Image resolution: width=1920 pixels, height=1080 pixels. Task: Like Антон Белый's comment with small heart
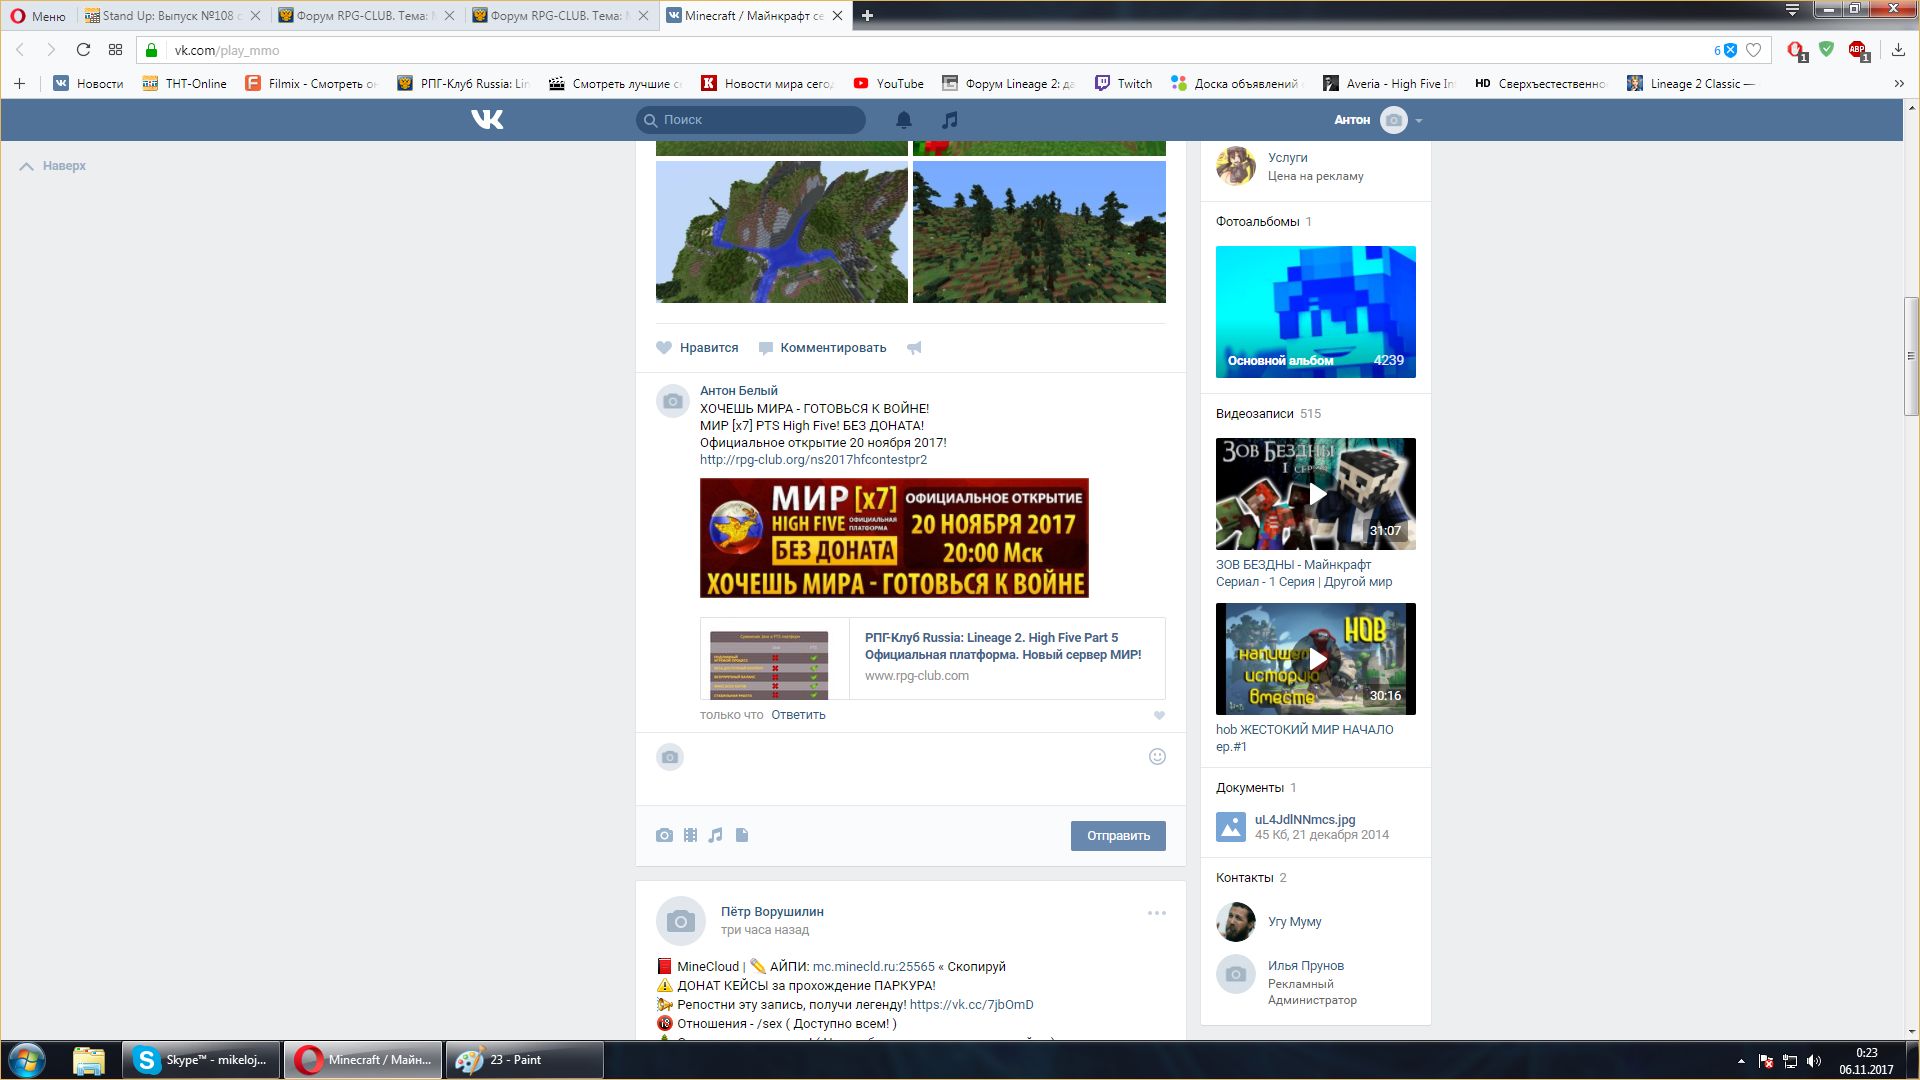click(x=1159, y=715)
